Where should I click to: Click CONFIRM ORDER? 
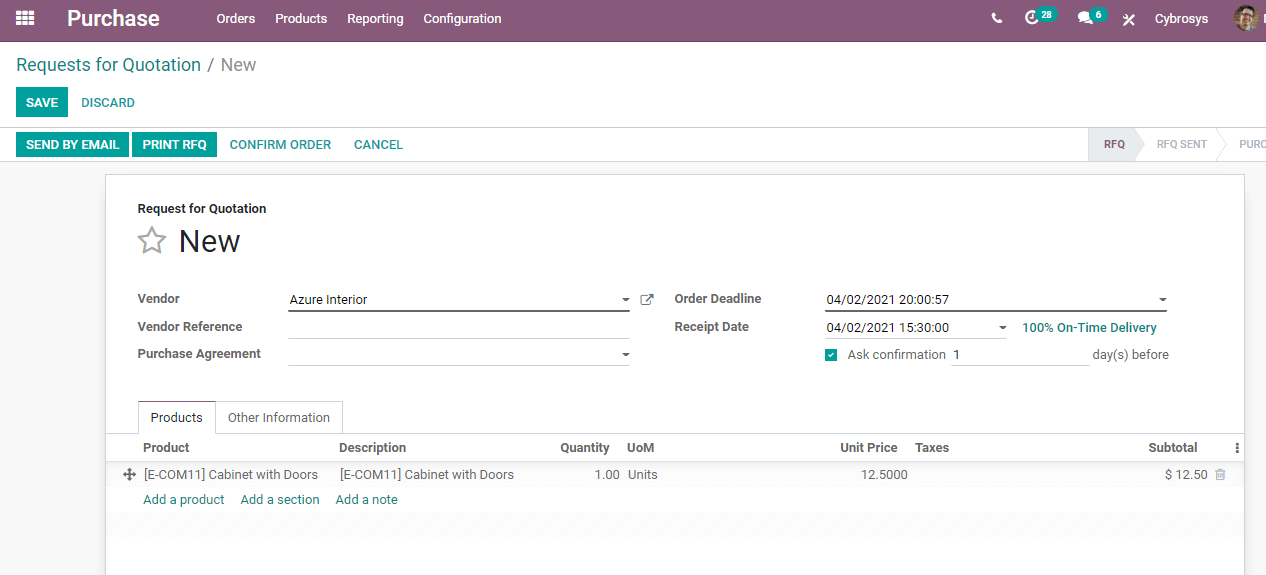(x=280, y=145)
